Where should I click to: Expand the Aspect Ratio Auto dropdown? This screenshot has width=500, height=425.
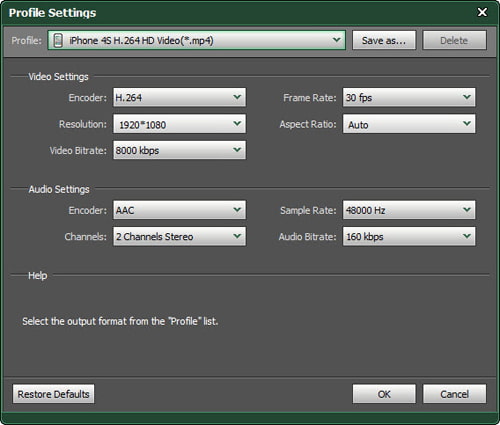pyautogui.click(x=409, y=124)
